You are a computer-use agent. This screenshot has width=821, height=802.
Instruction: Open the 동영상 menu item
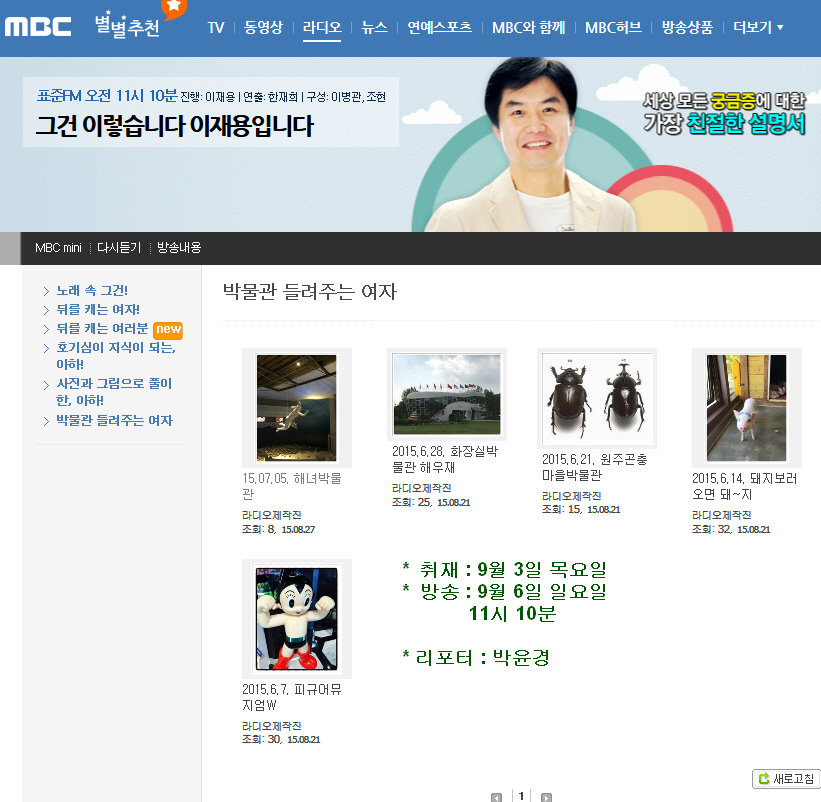pos(264,28)
